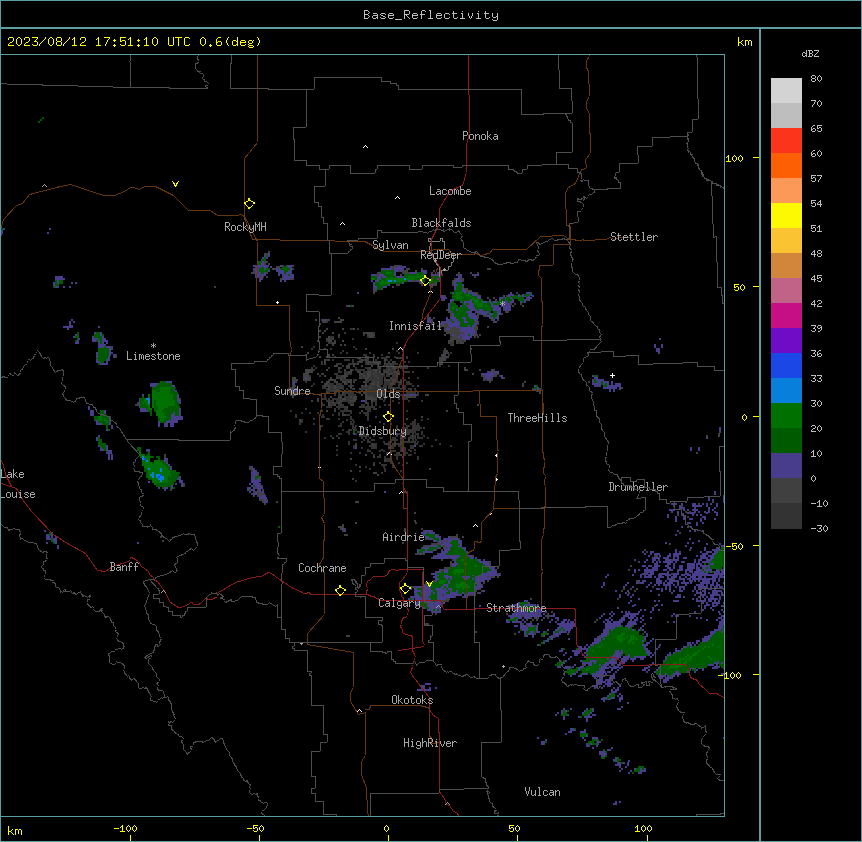Screen dimensions: 862x842
Task: Click the Calgary city label
Action: [x=399, y=603]
